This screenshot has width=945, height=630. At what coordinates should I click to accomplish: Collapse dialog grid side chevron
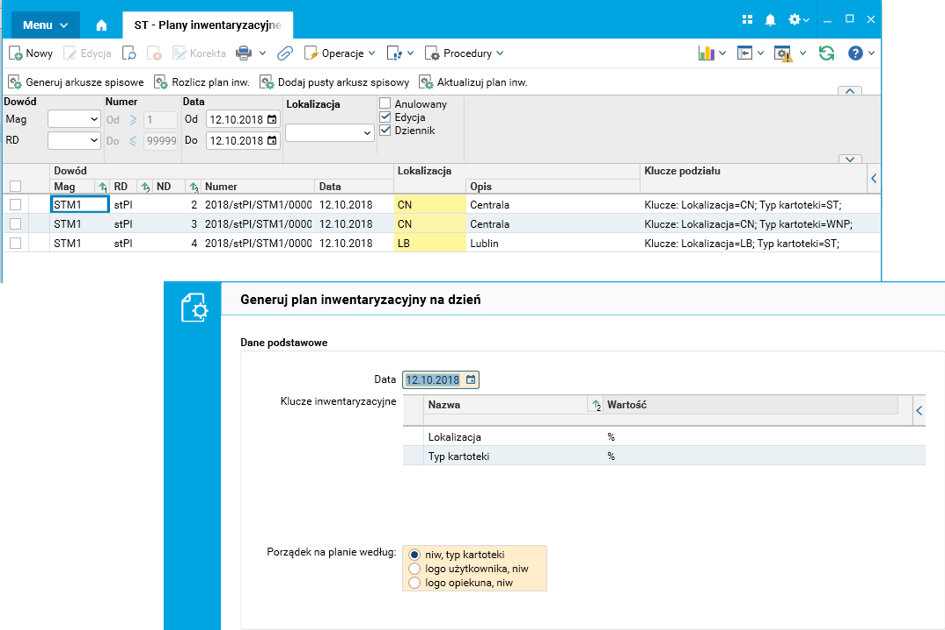919,411
